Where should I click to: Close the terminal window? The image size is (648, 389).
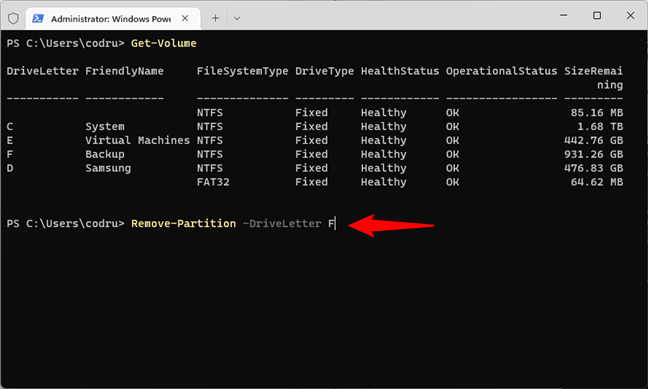click(x=630, y=15)
